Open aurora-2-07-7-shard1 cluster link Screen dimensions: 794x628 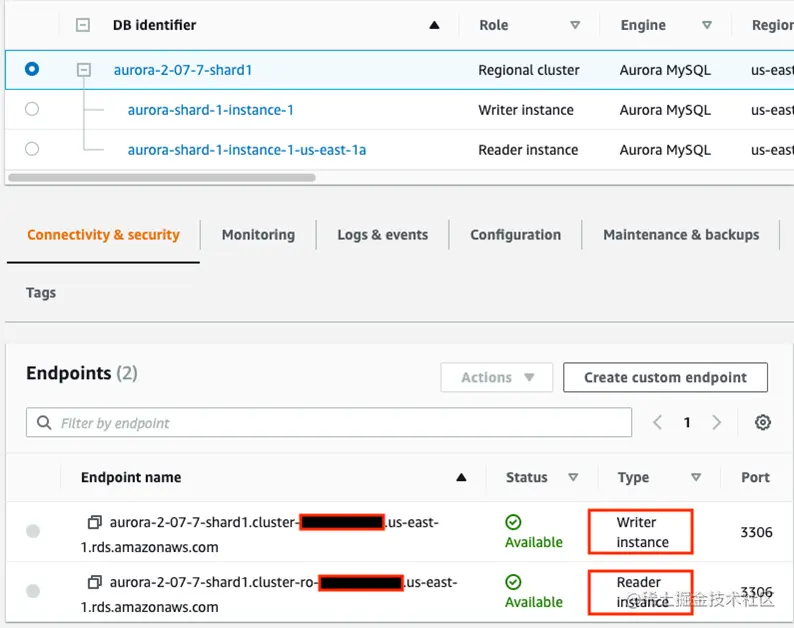coord(183,70)
